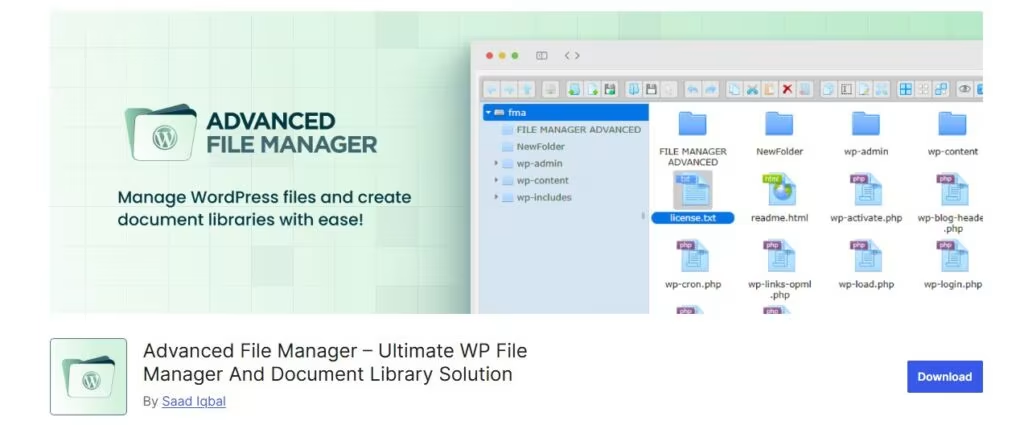1024x425 pixels.
Task: Click the Select none toolbar icon
Action: 923,89
